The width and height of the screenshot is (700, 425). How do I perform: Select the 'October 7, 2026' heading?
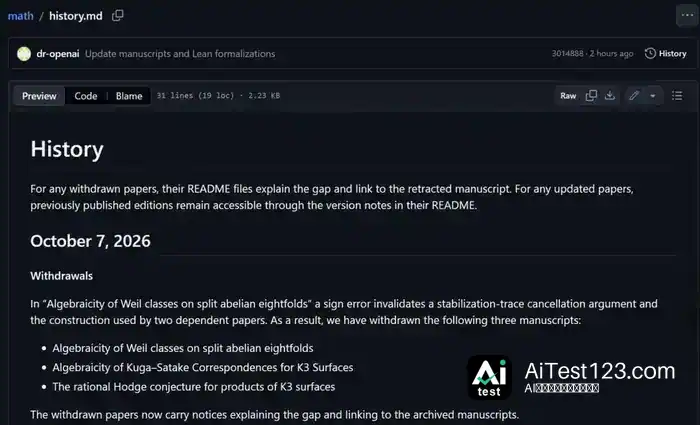91,242
